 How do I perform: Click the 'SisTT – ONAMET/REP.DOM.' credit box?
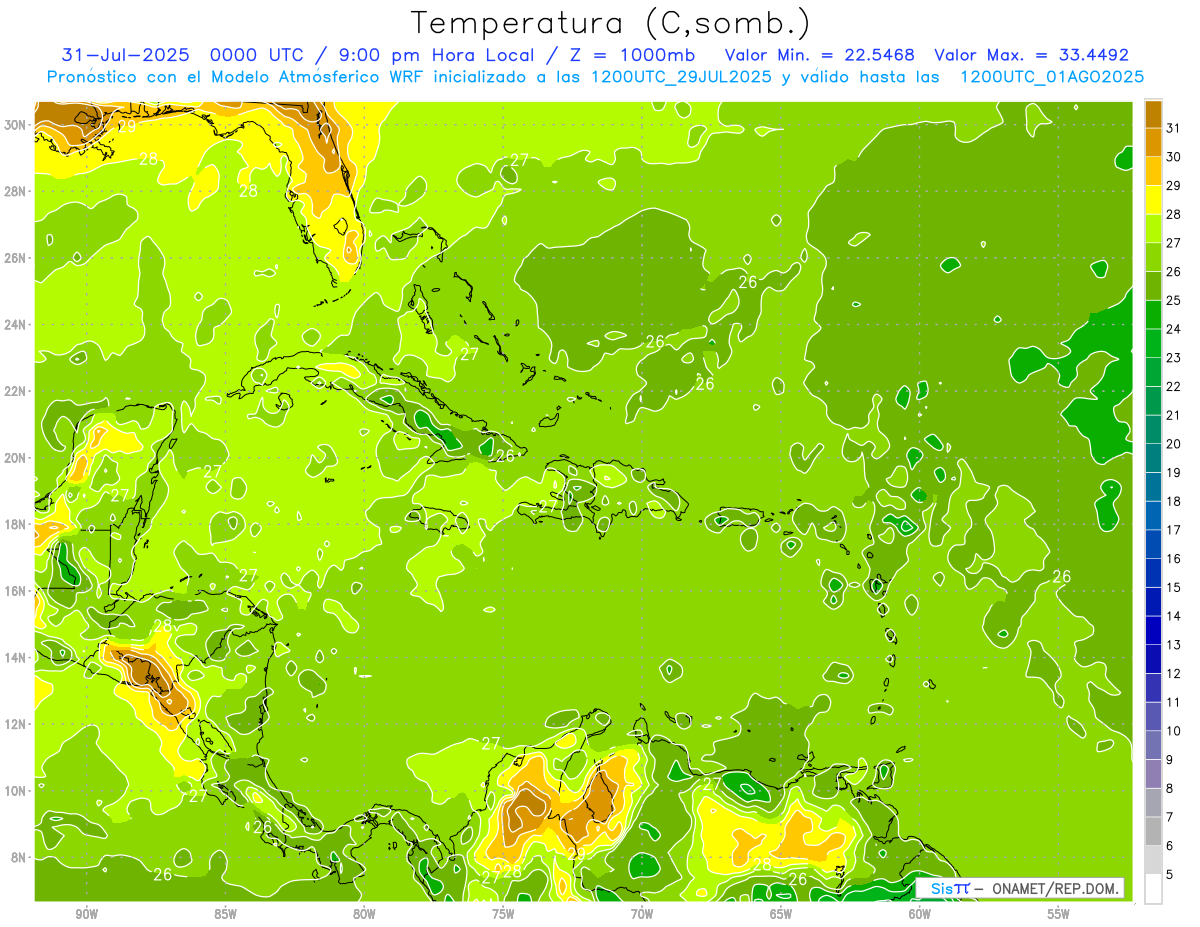(1020, 888)
